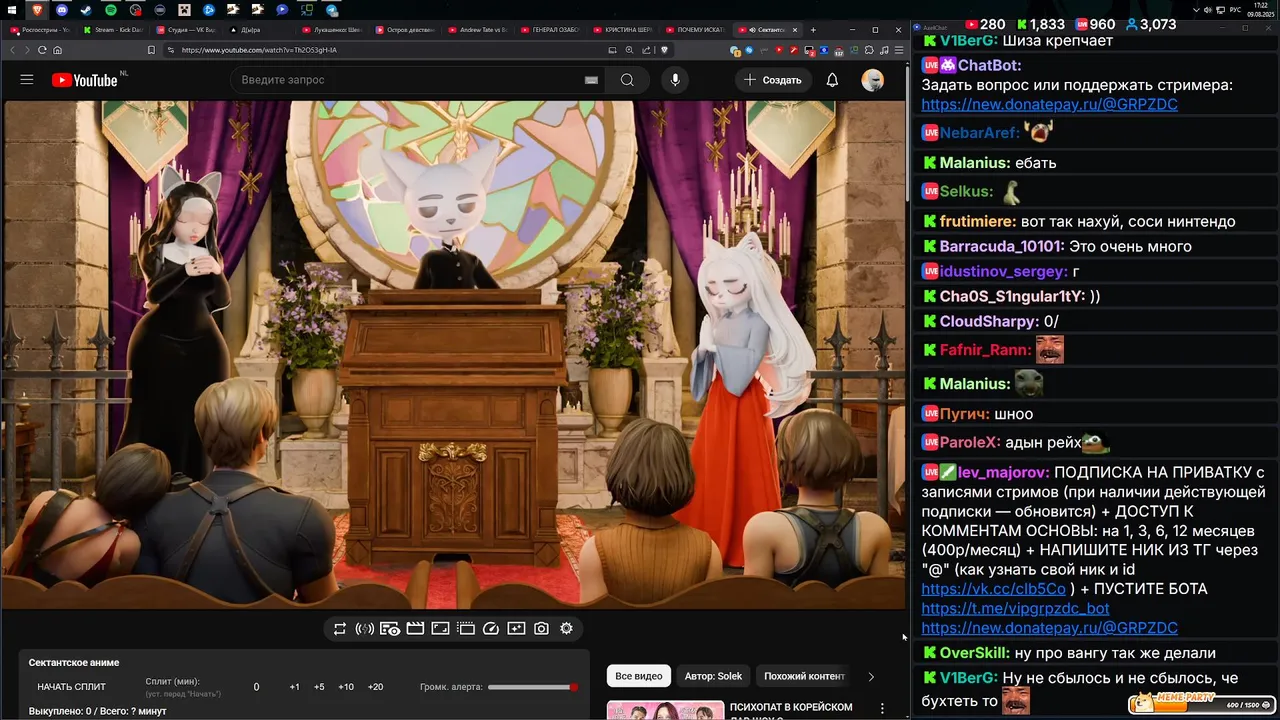Click the "Создать" create button

(x=773, y=80)
